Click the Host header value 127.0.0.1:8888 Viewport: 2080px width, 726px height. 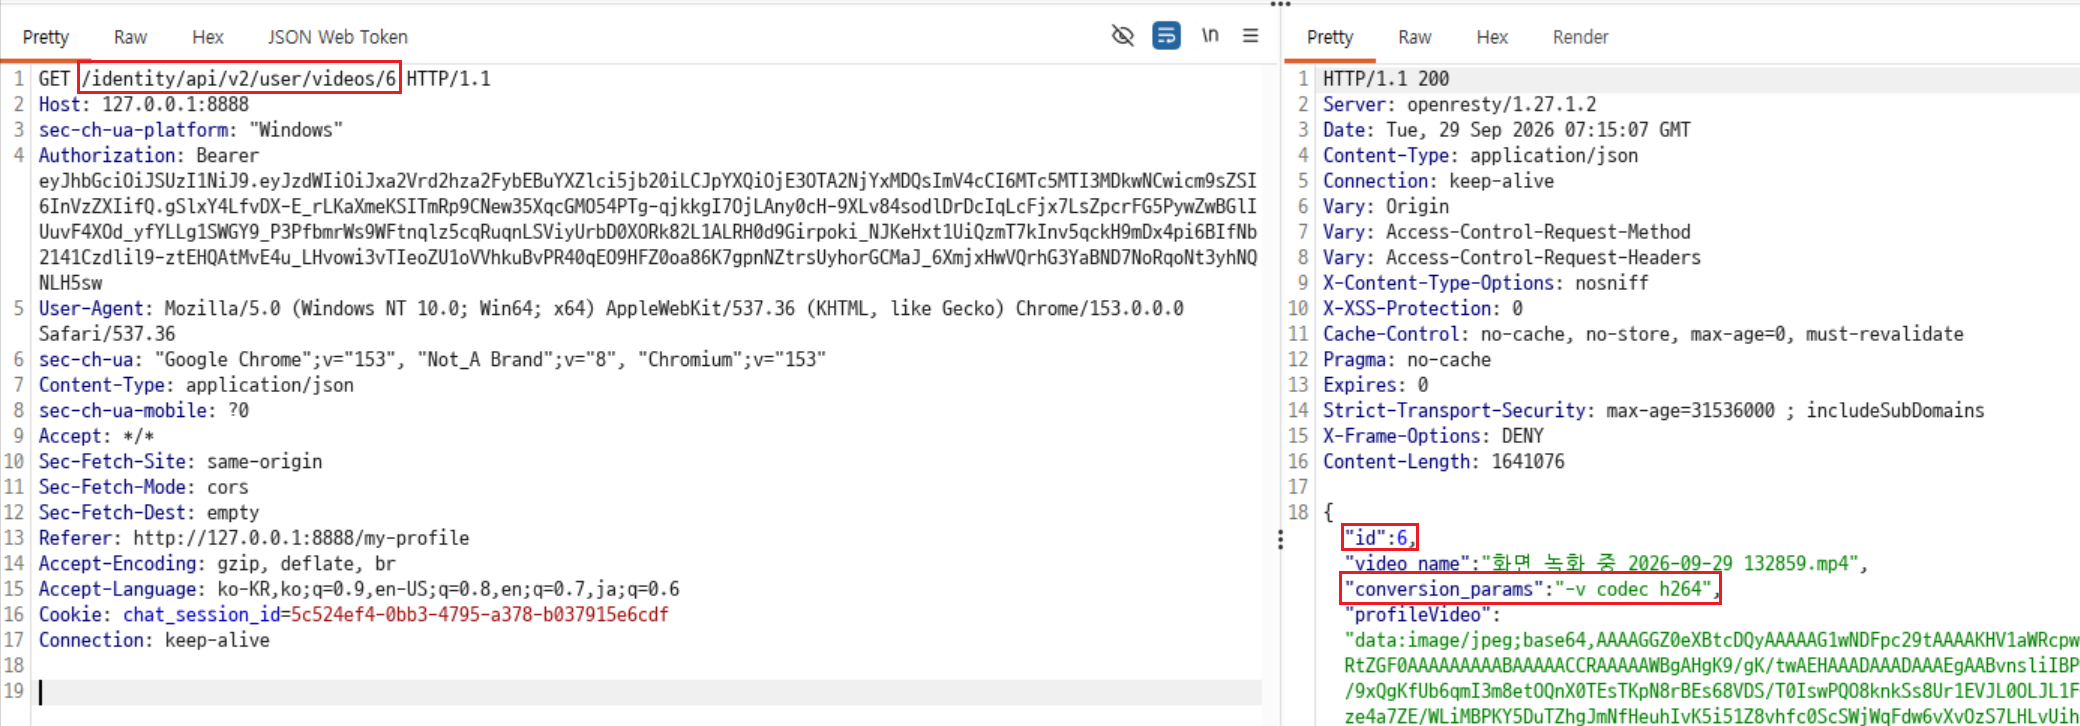pyautogui.click(x=175, y=104)
